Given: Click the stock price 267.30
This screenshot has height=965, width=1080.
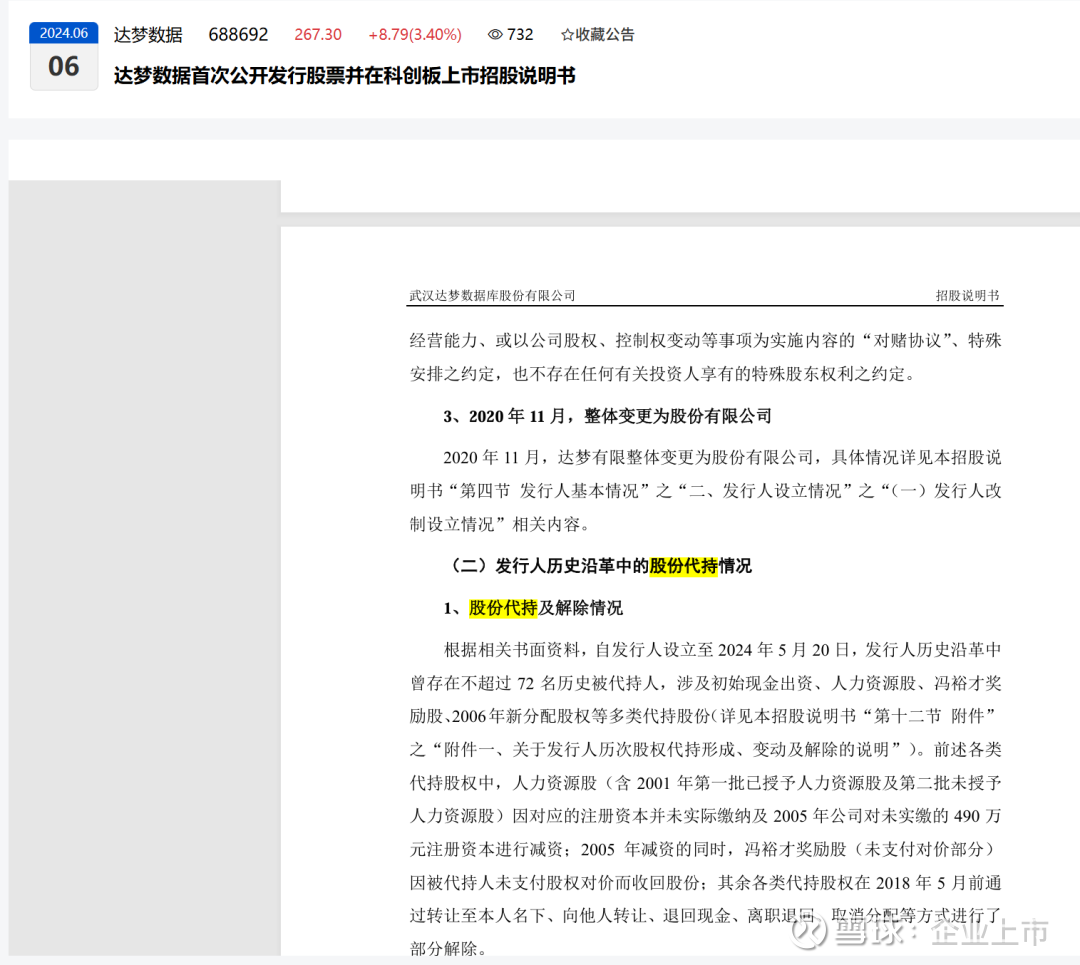Looking at the screenshot, I should pos(318,34).
